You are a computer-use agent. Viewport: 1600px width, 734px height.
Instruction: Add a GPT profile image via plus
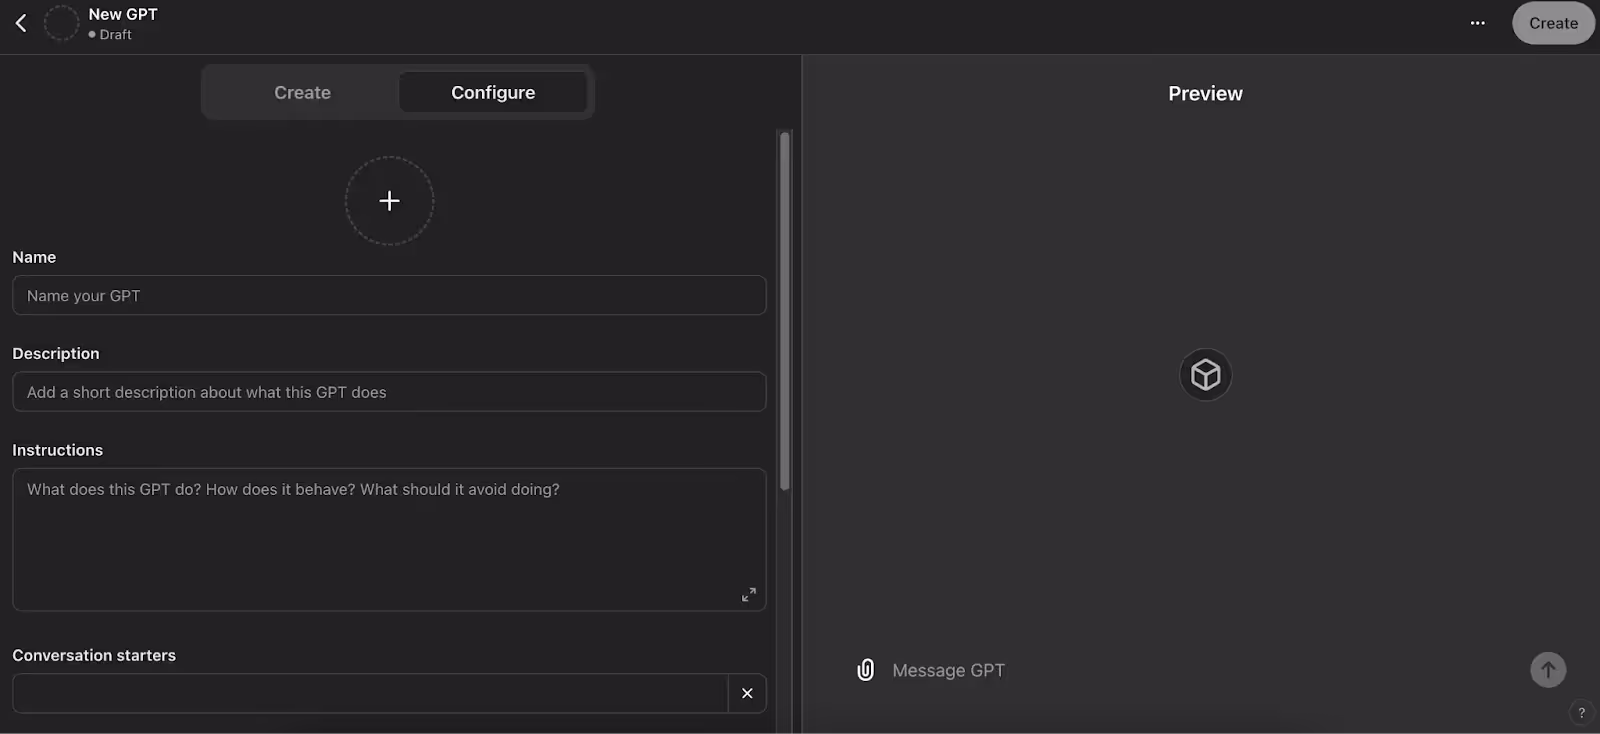click(389, 200)
